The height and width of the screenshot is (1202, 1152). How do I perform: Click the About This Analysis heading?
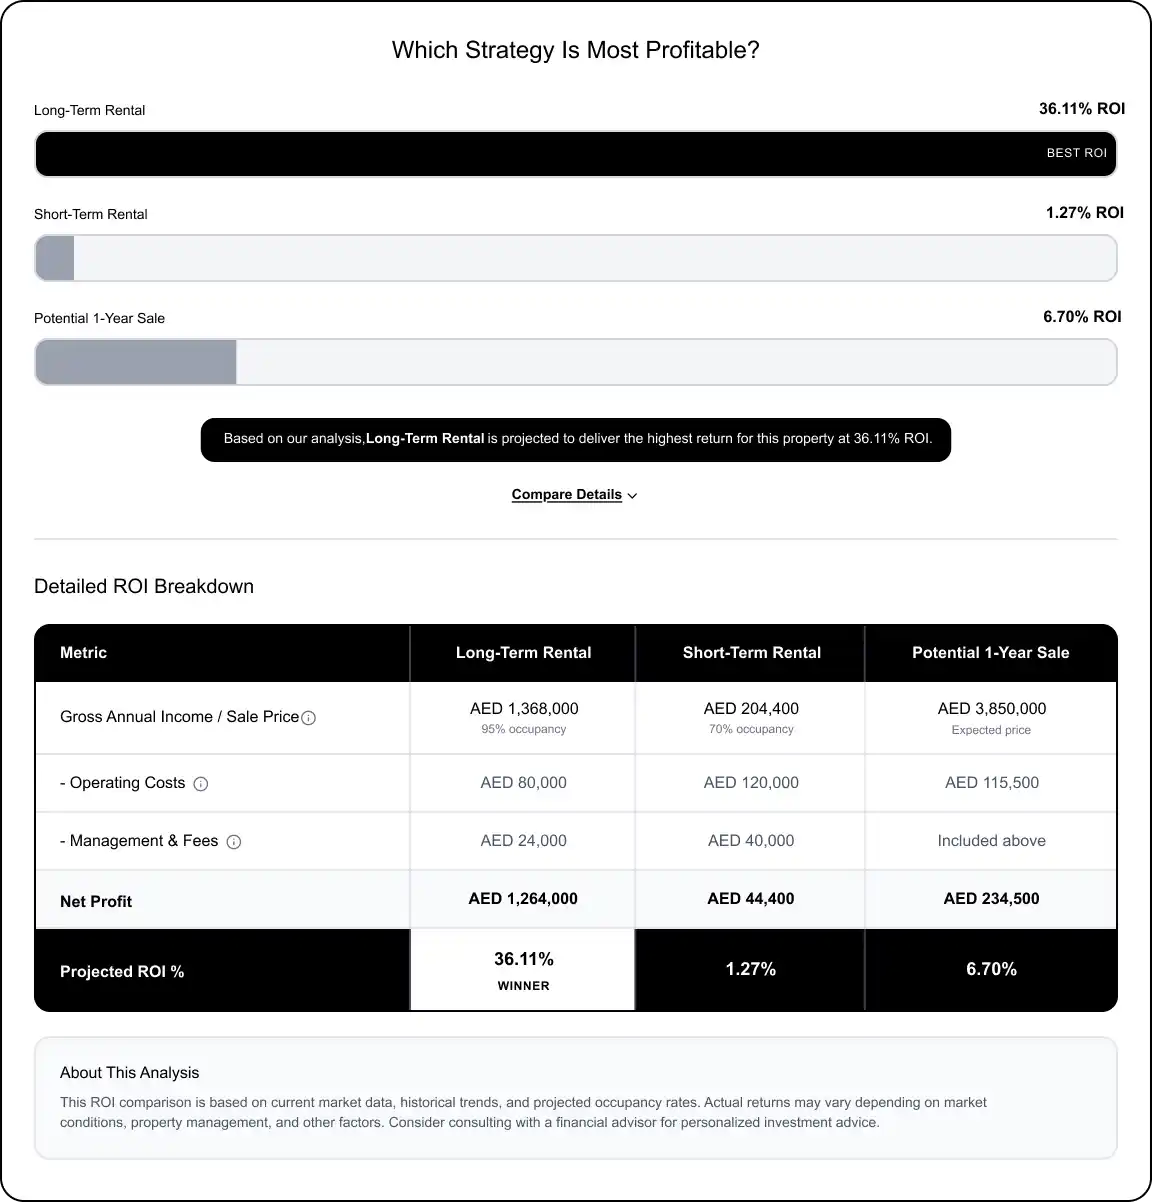[130, 1073]
